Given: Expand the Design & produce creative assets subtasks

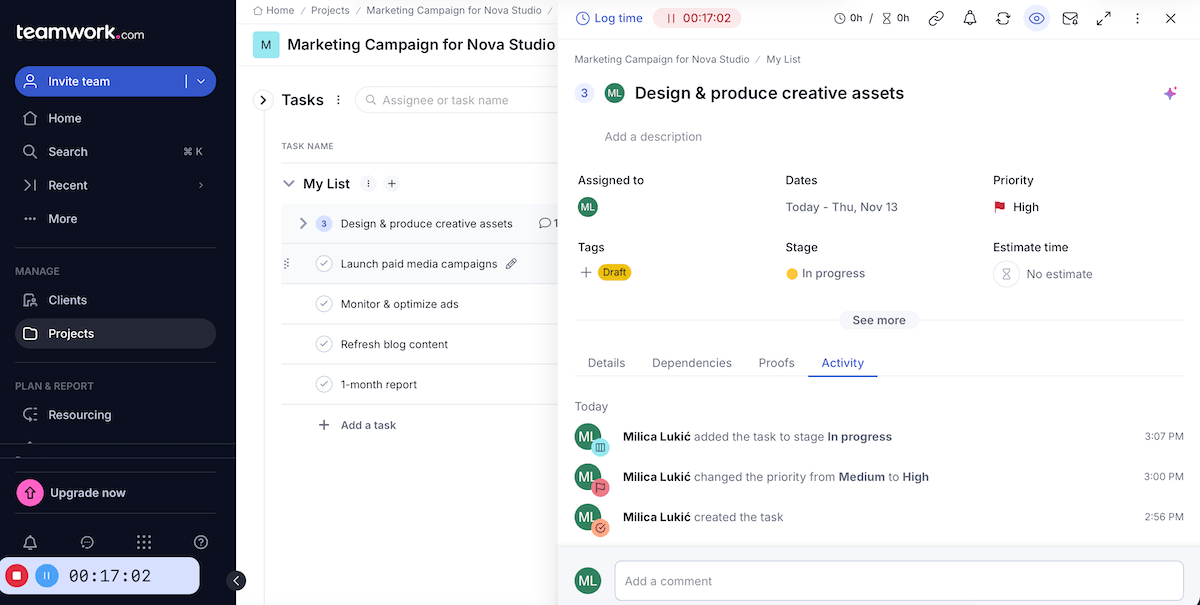Looking at the screenshot, I should (x=303, y=224).
